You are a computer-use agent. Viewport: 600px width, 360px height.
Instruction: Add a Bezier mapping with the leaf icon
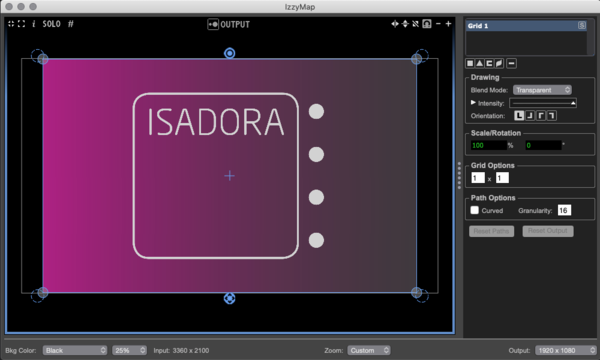point(499,63)
